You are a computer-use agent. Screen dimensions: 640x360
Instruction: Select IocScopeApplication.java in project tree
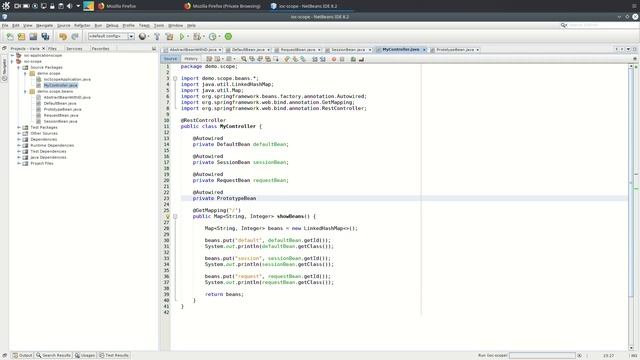(x=67, y=80)
